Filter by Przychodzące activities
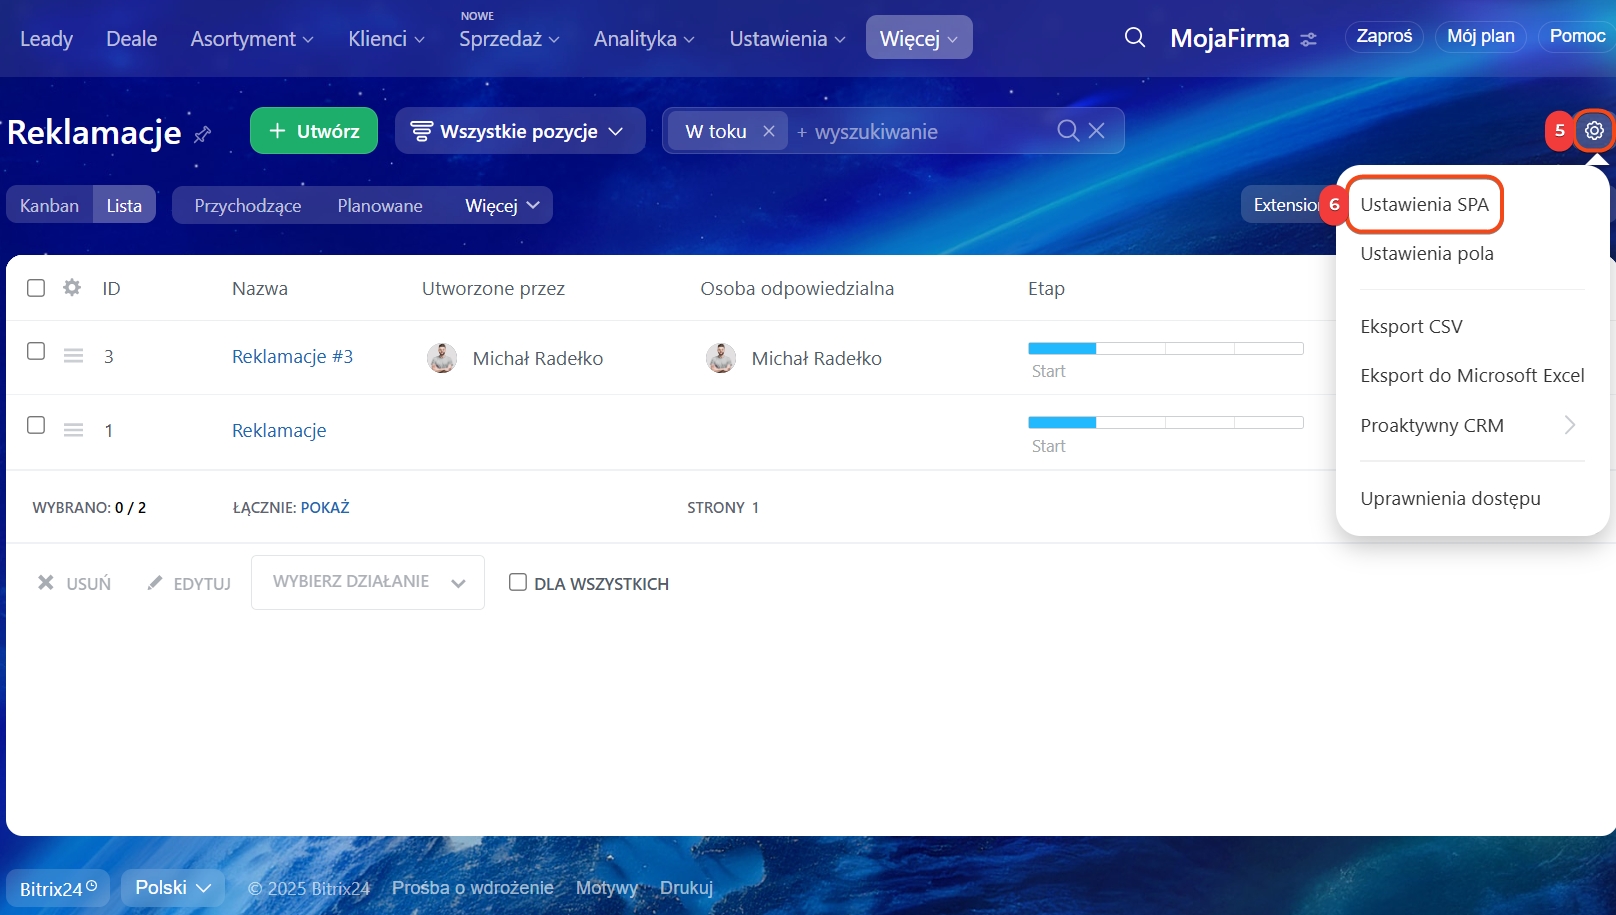Viewport: 1616px width, 915px height. (x=248, y=205)
